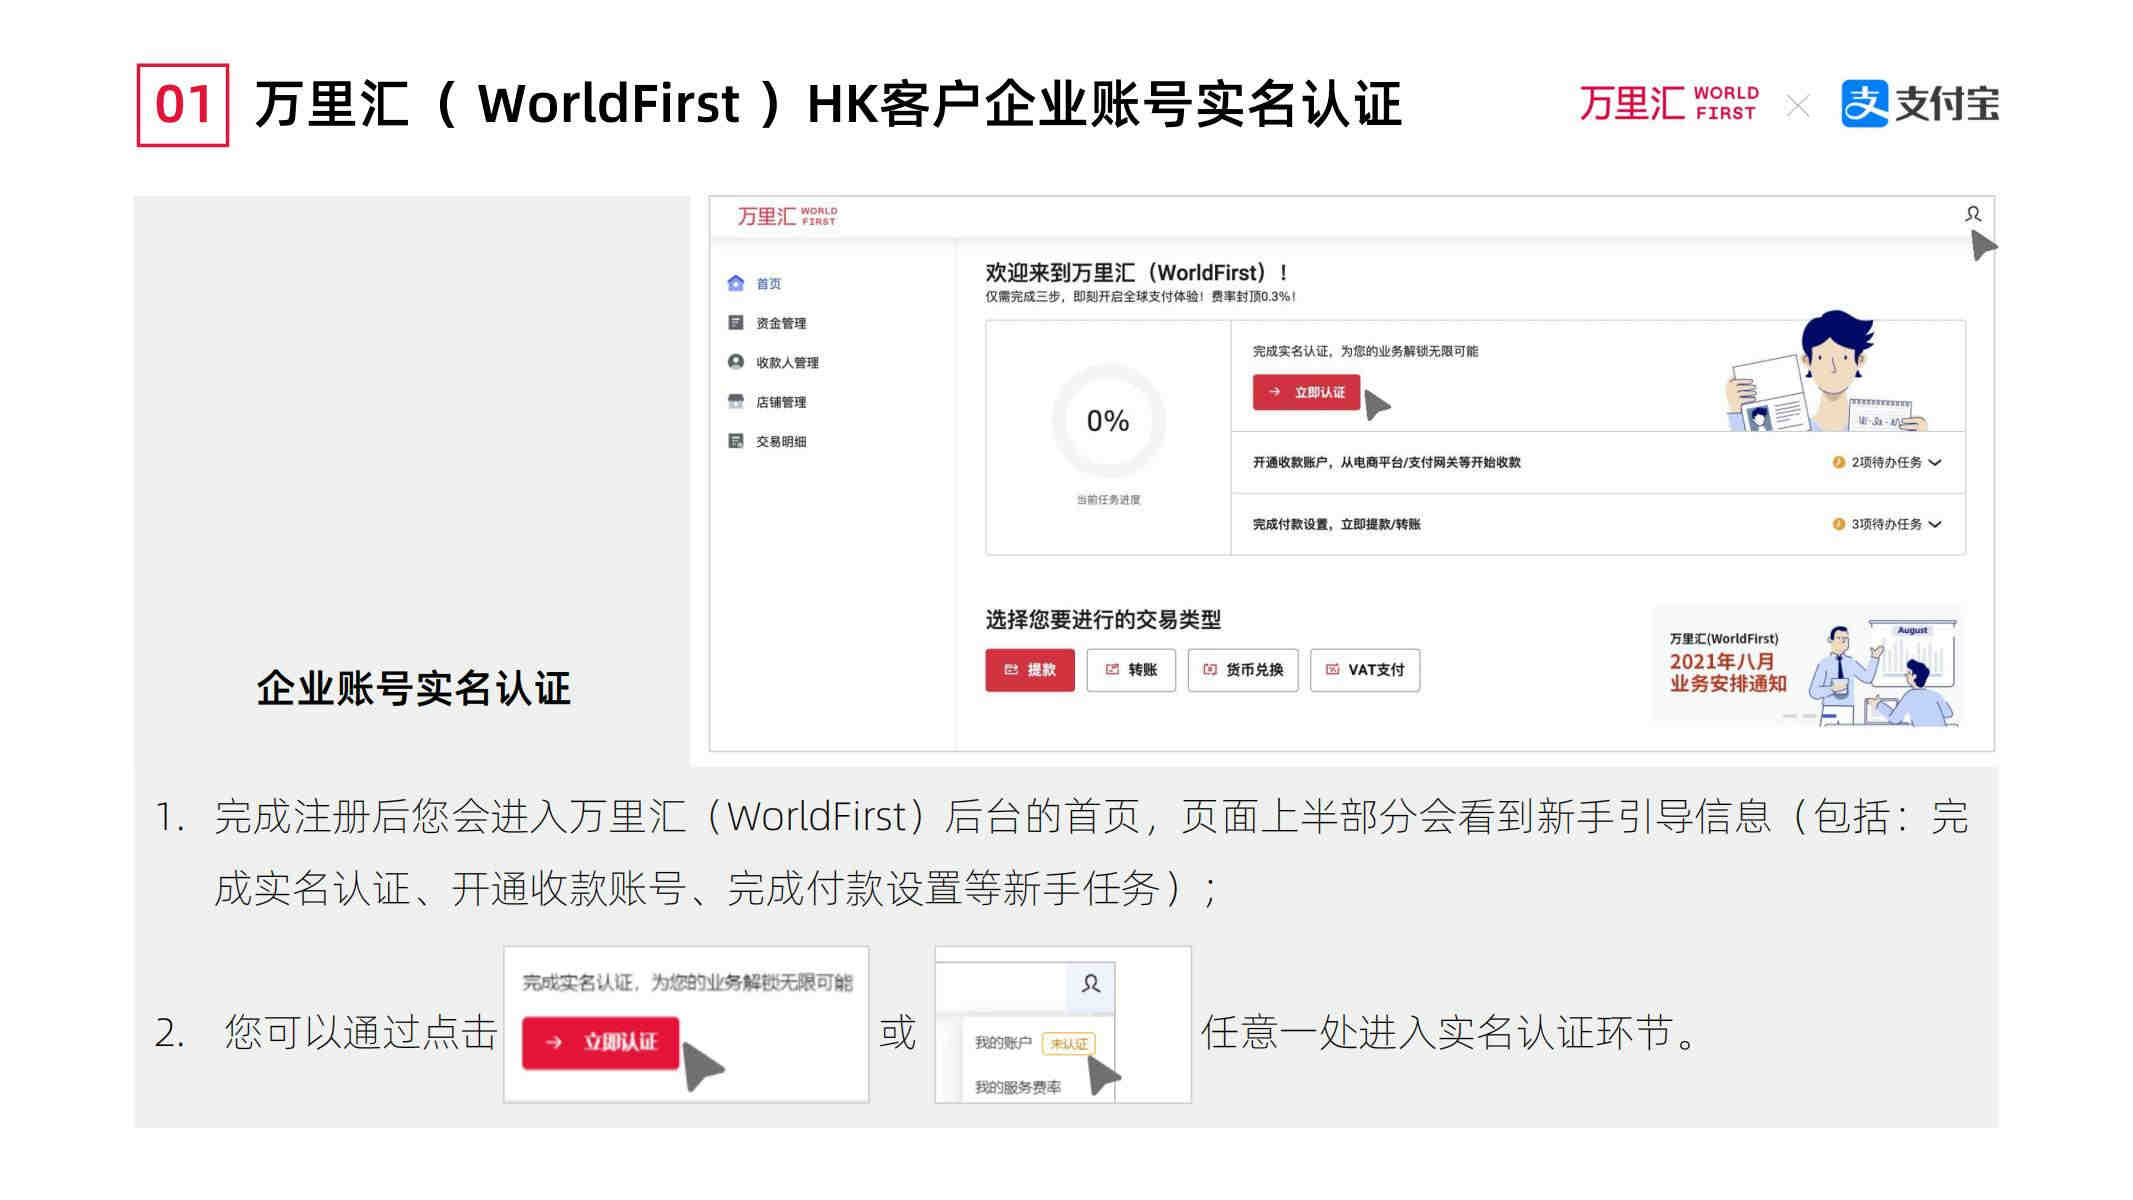Click the 0% task progress ring
This screenshot has width=2133, height=1200.
point(1108,421)
